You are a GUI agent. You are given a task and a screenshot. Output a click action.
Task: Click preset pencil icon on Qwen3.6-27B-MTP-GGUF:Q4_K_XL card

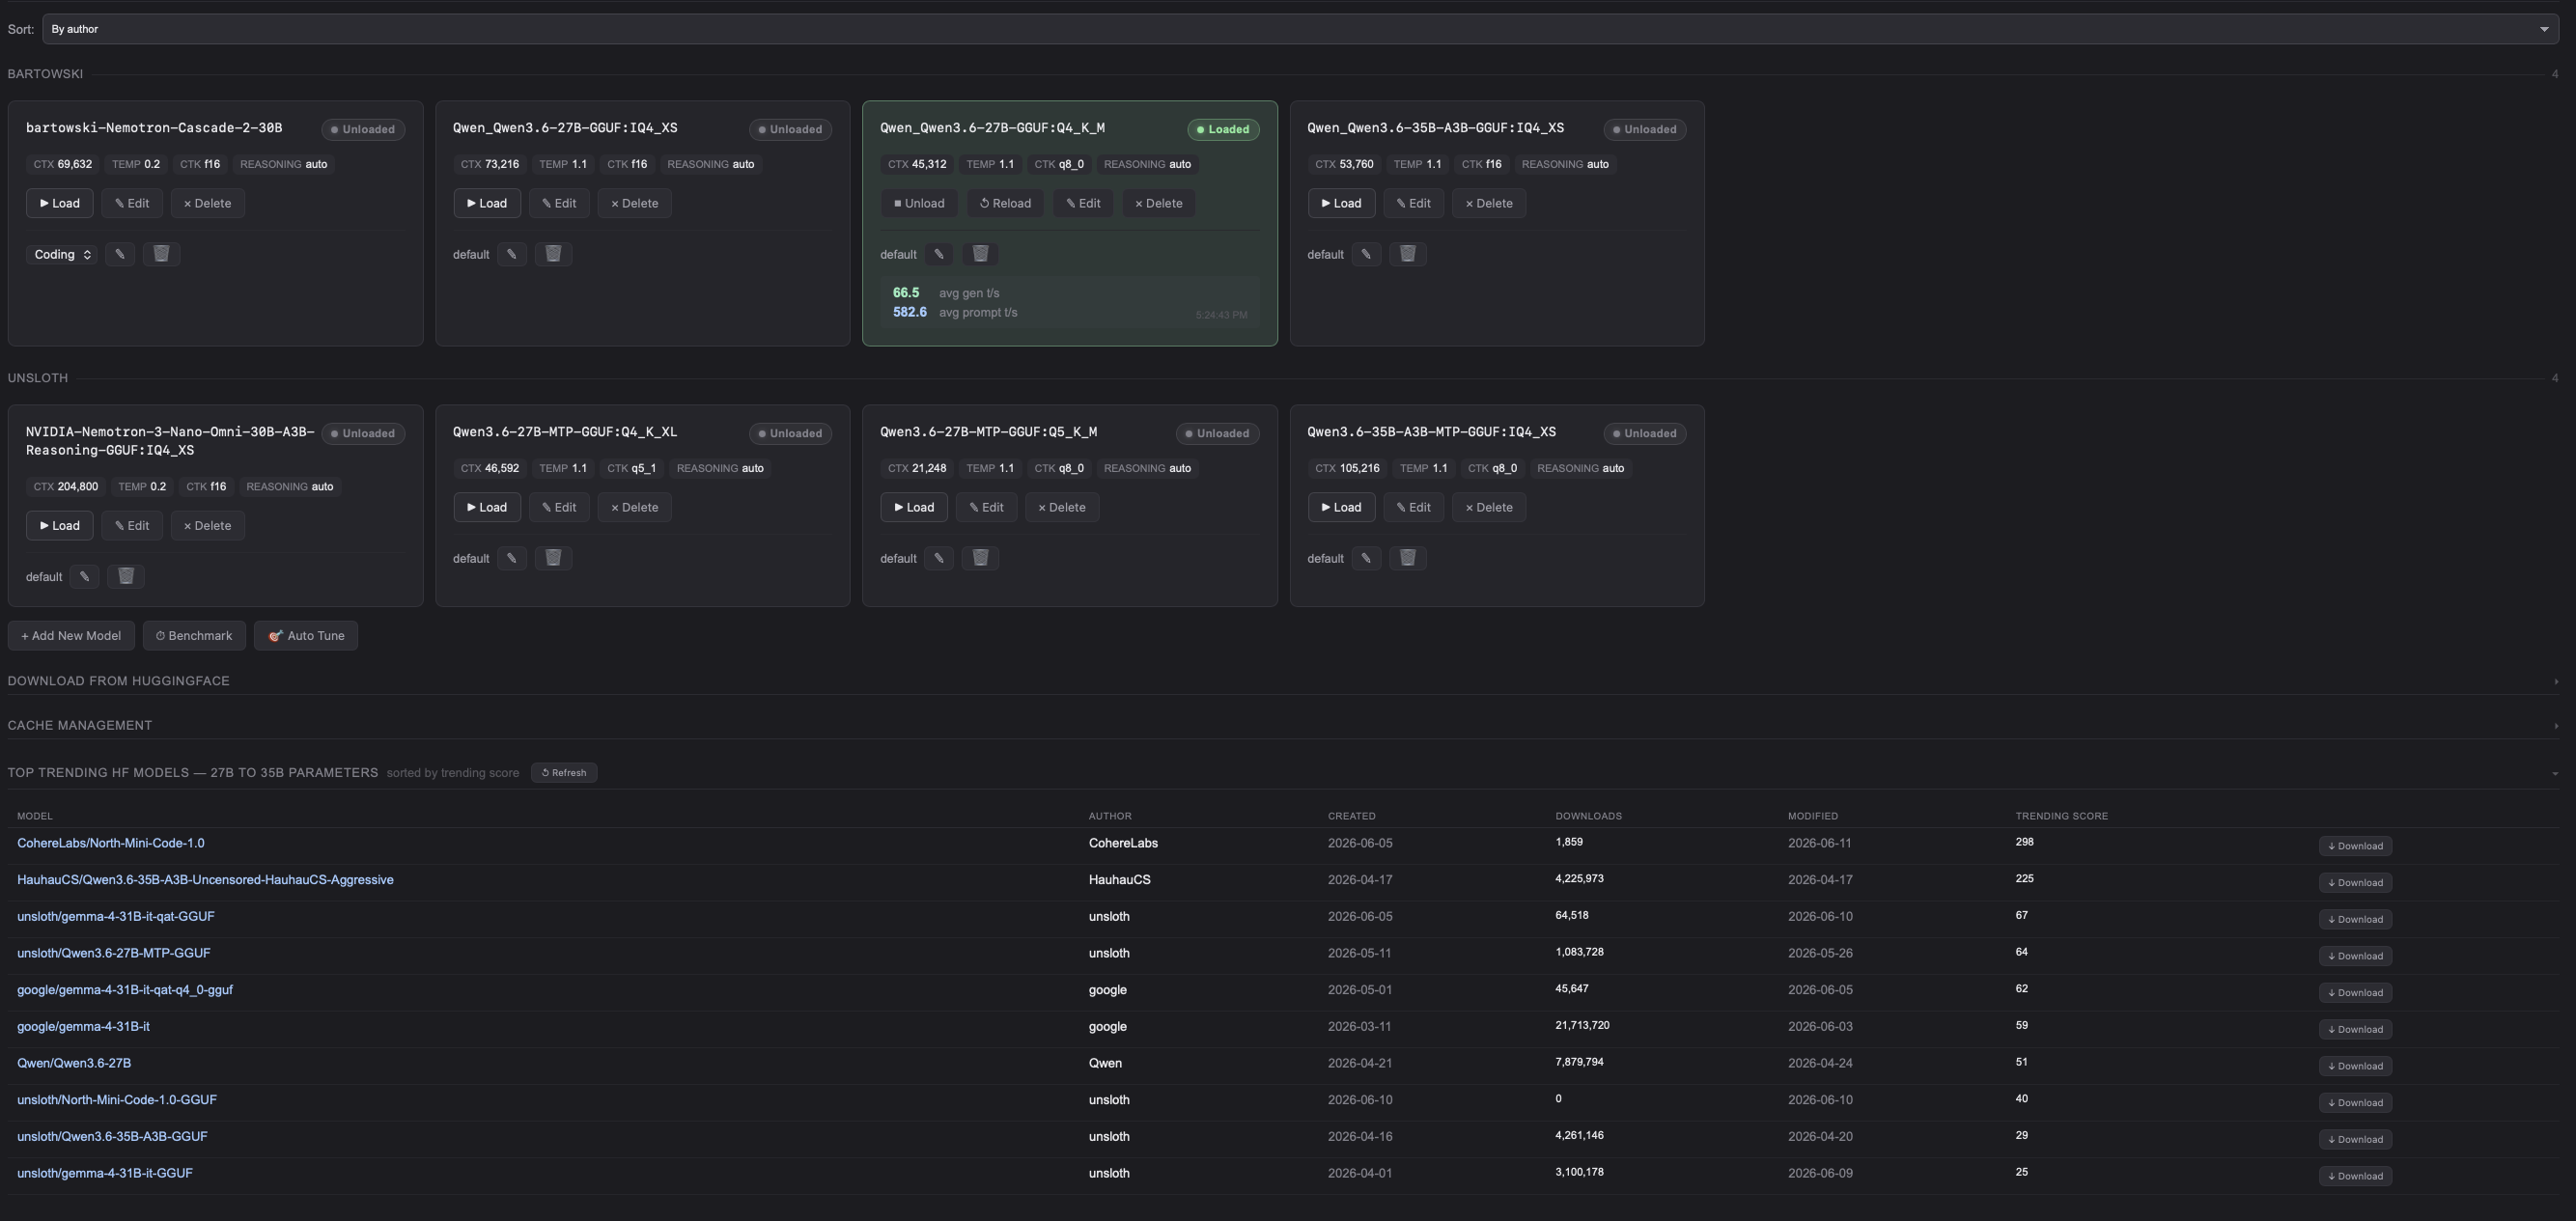pyautogui.click(x=512, y=558)
